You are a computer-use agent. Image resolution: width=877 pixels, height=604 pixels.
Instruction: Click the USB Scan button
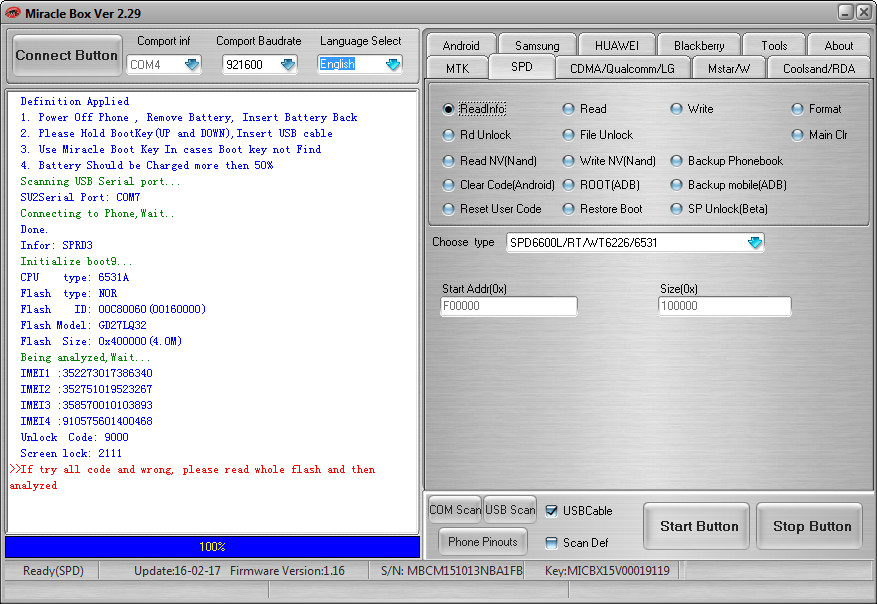[x=510, y=509]
